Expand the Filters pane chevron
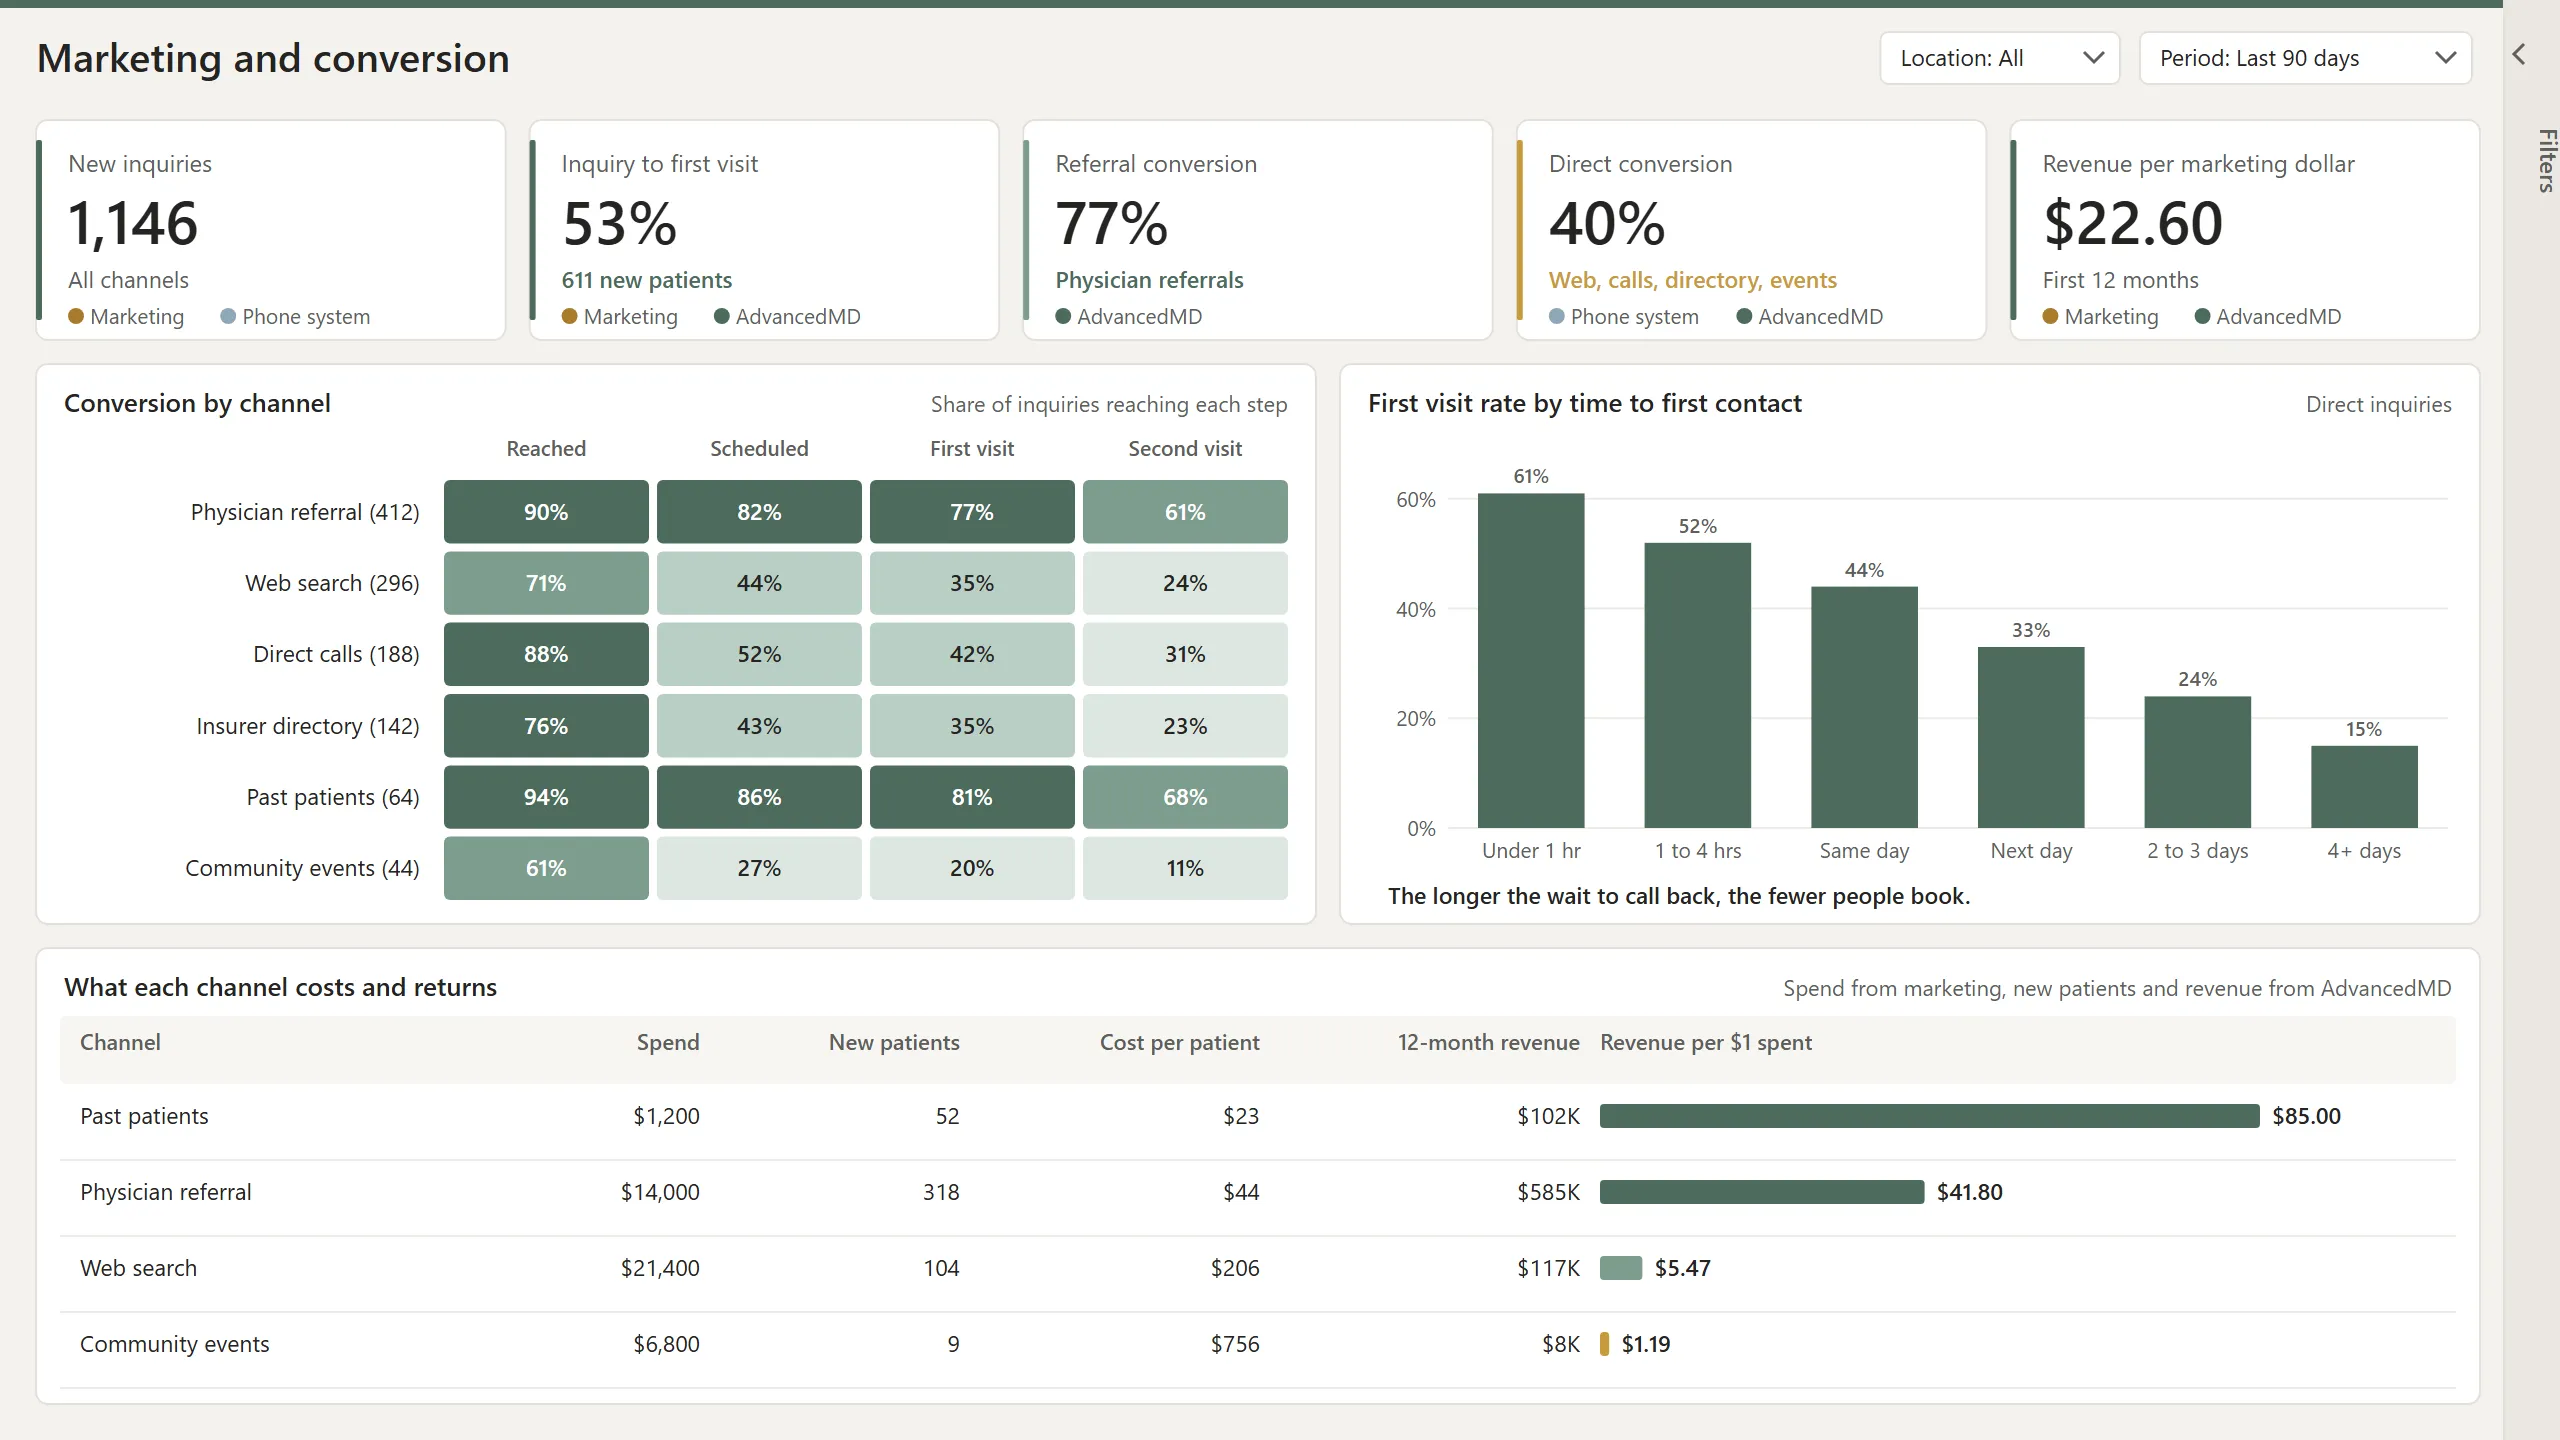 click(2519, 54)
